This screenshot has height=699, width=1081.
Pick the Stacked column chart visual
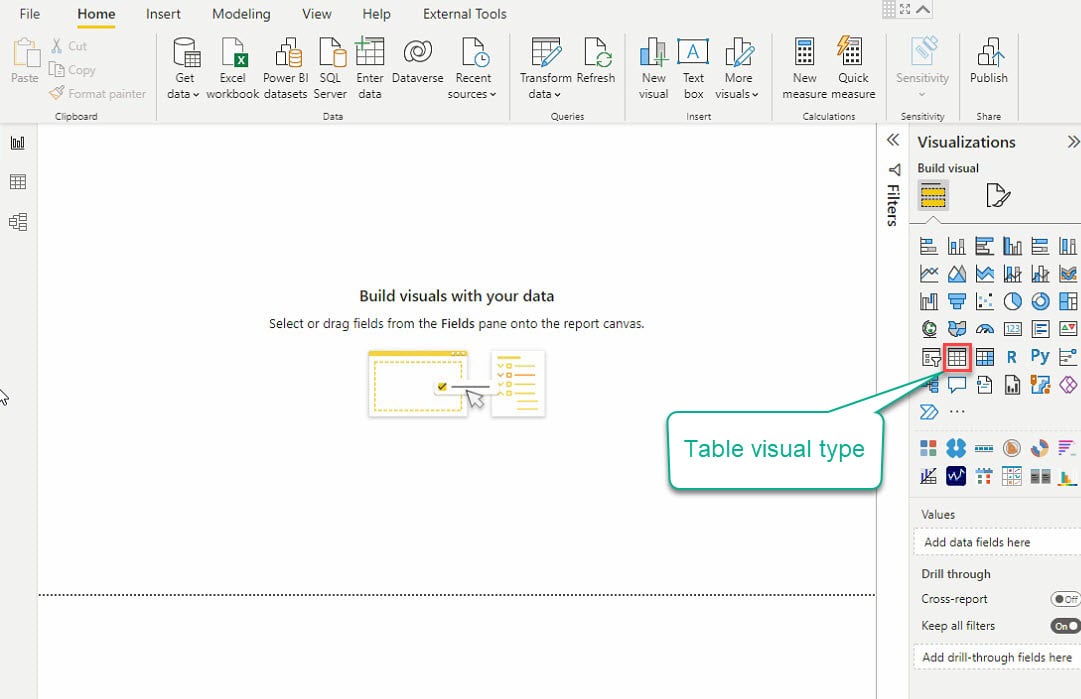coord(956,246)
